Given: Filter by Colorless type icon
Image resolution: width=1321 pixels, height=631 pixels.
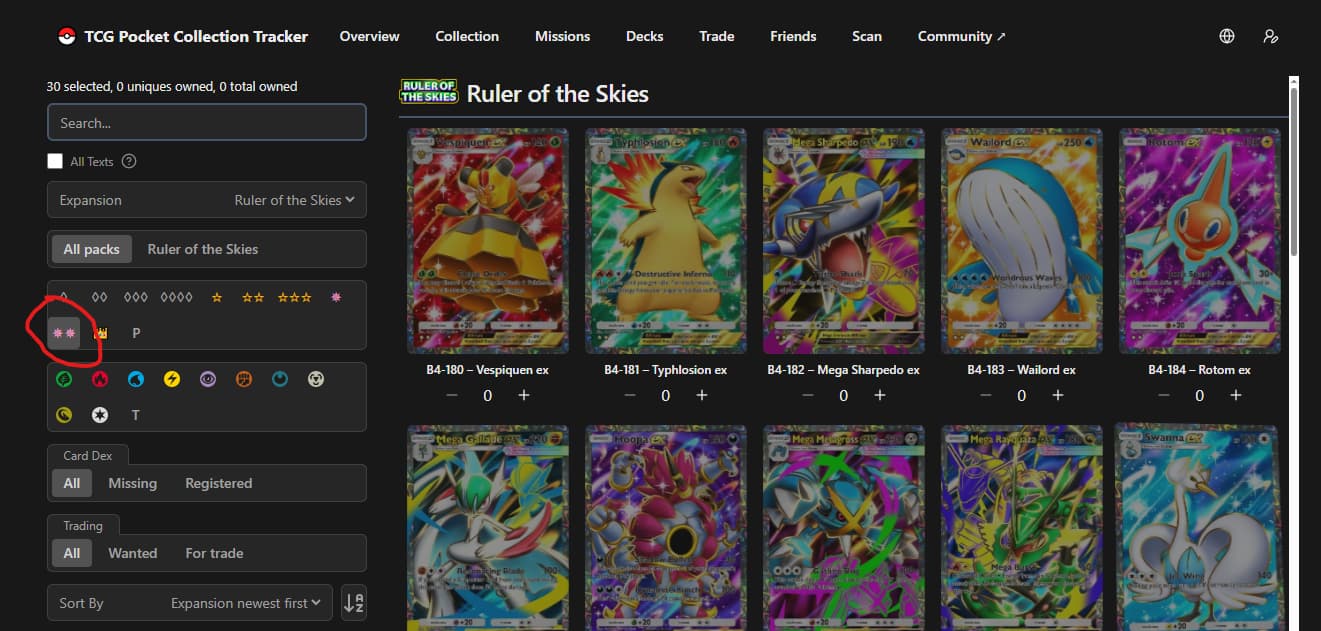Looking at the screenshot, I should (100, 414).
